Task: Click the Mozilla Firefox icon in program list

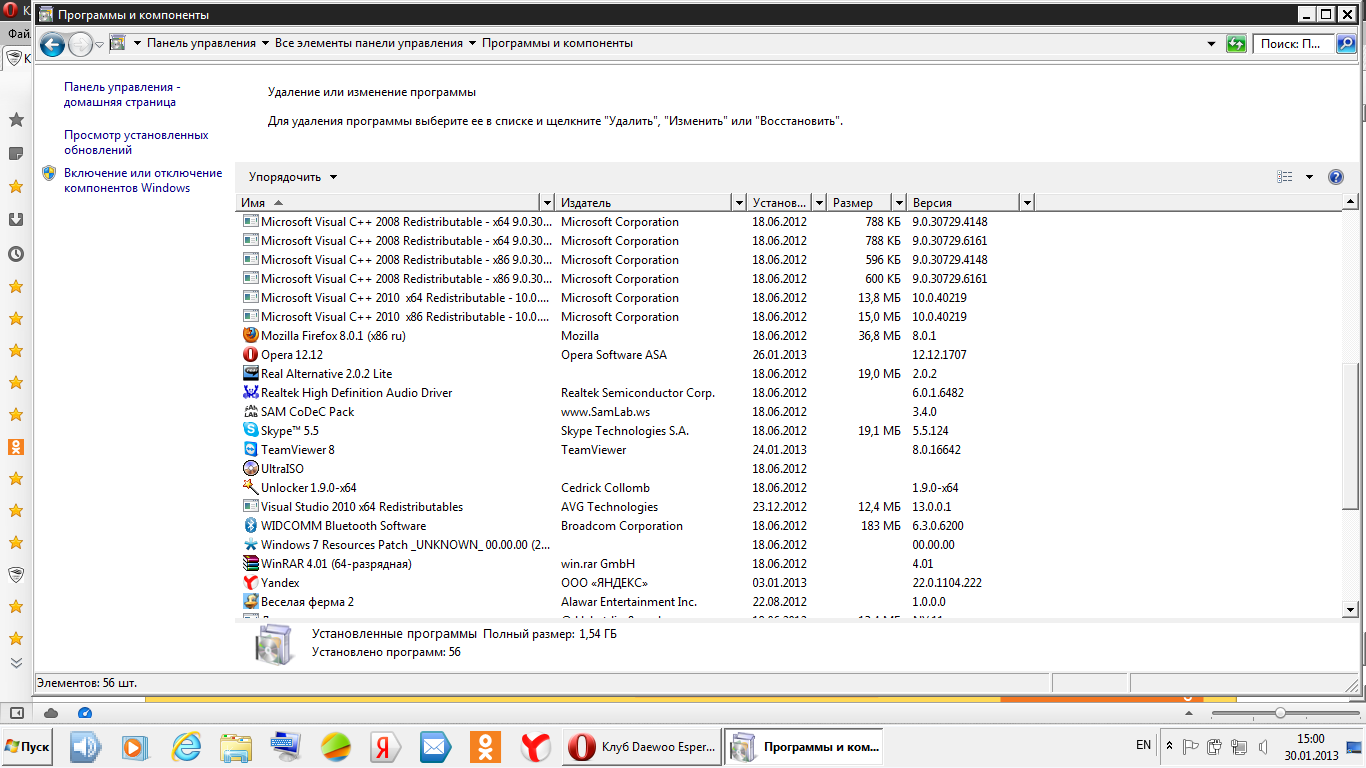Action: (x=251, y=336)
